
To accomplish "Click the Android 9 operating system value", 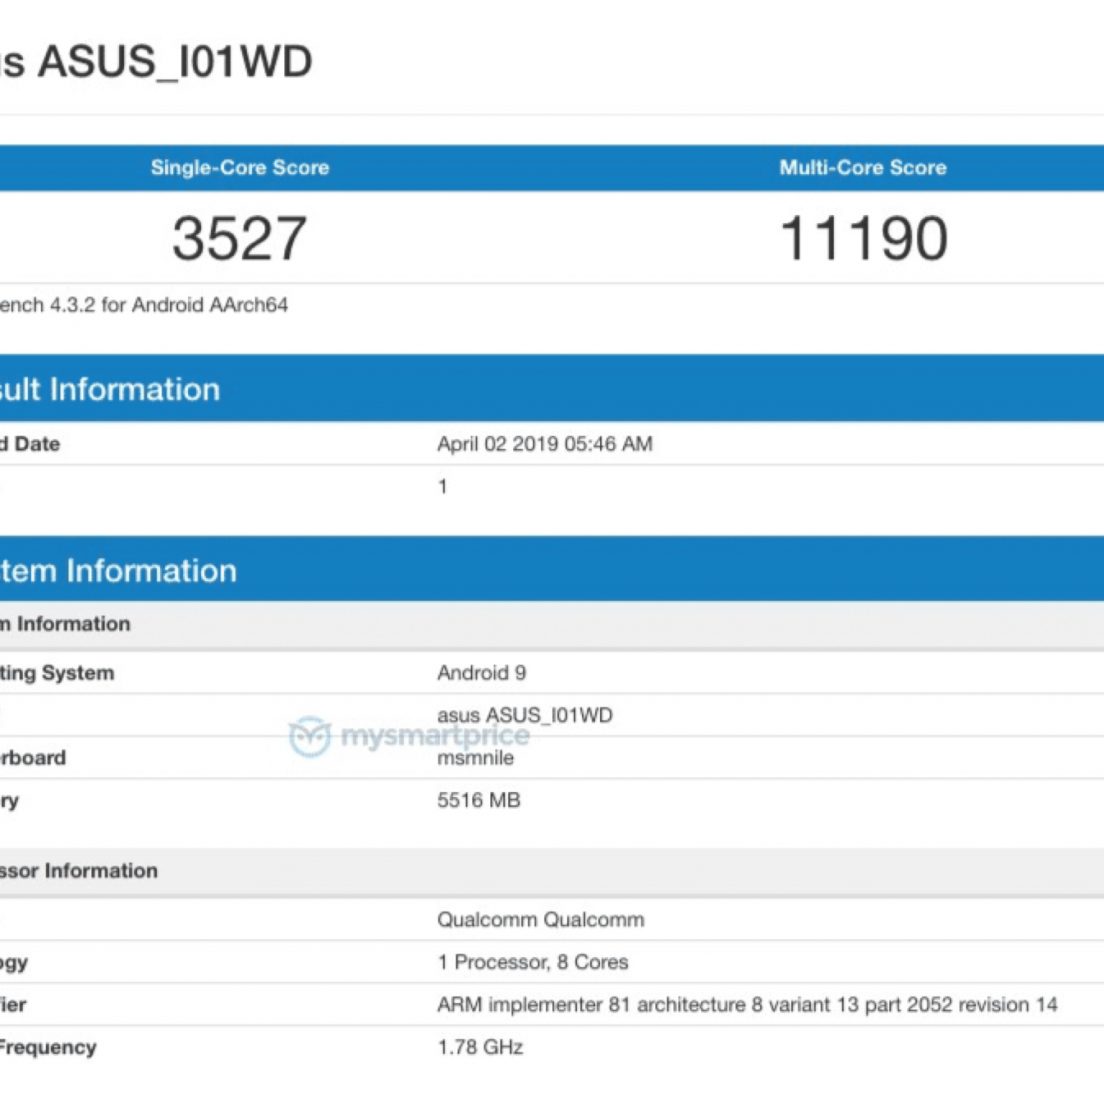I will (x=481, y=673).
